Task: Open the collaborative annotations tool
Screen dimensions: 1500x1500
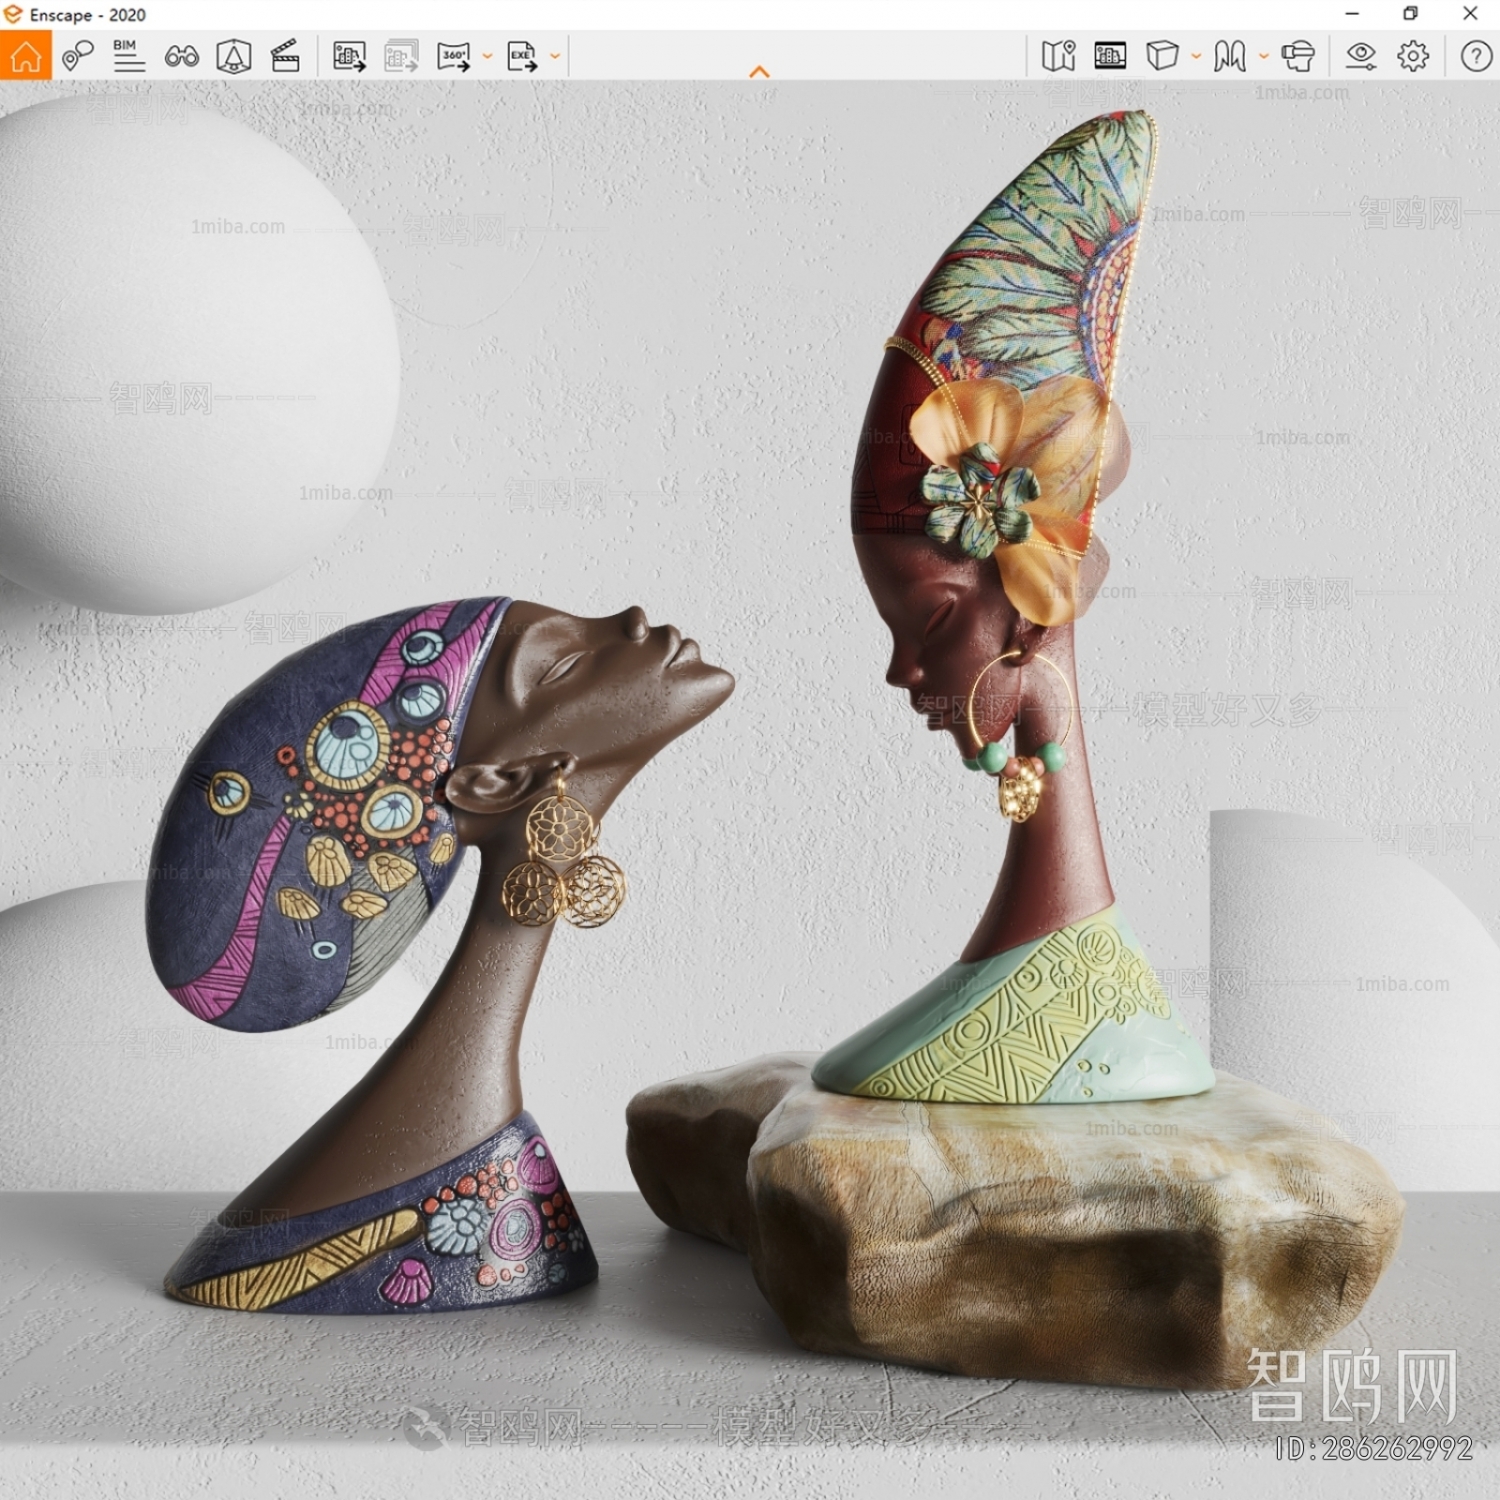Action: 78,56
